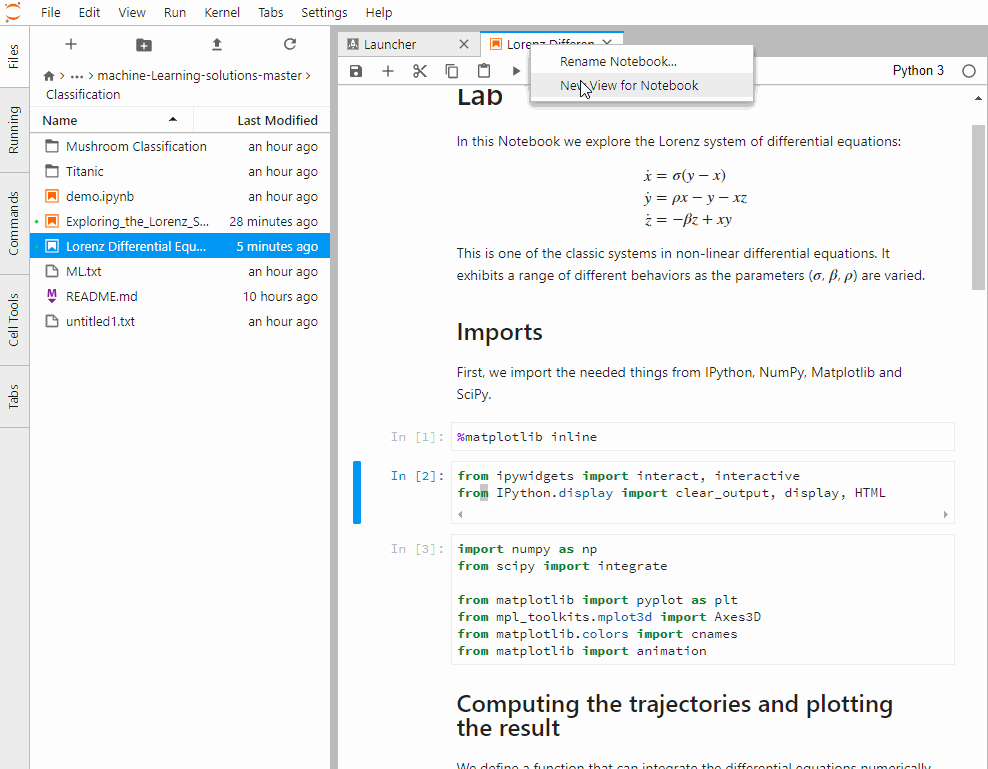Viewport: 988px width, 769px height.
Task: Run the current cell with the play icon
Action: pos(515,70)
